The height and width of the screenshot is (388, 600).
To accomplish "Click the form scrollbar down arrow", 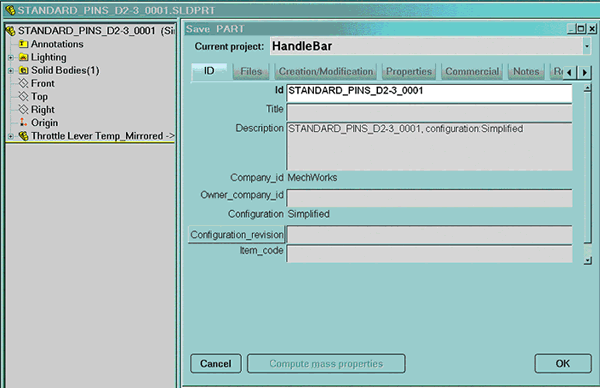I will click(588, 261).
